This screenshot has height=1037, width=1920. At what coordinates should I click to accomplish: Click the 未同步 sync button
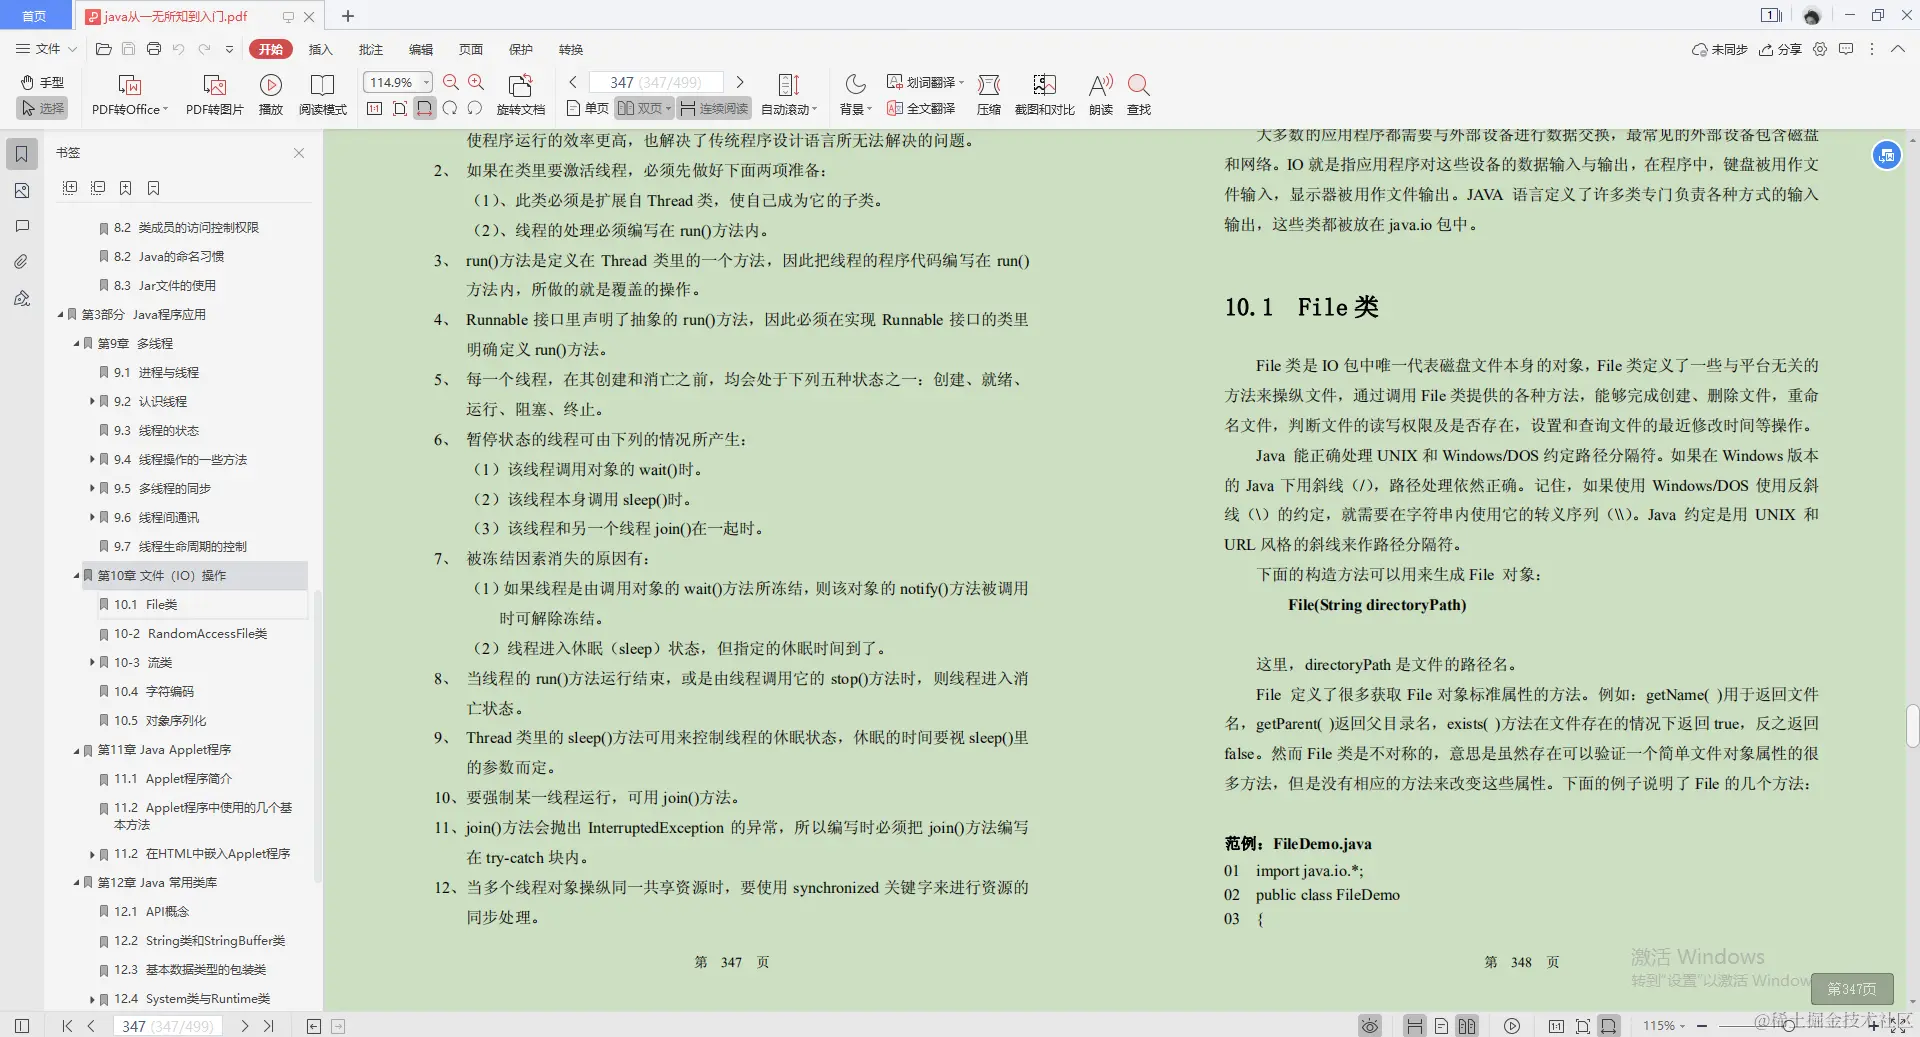pyautogui.click(x=1719, y=49)
